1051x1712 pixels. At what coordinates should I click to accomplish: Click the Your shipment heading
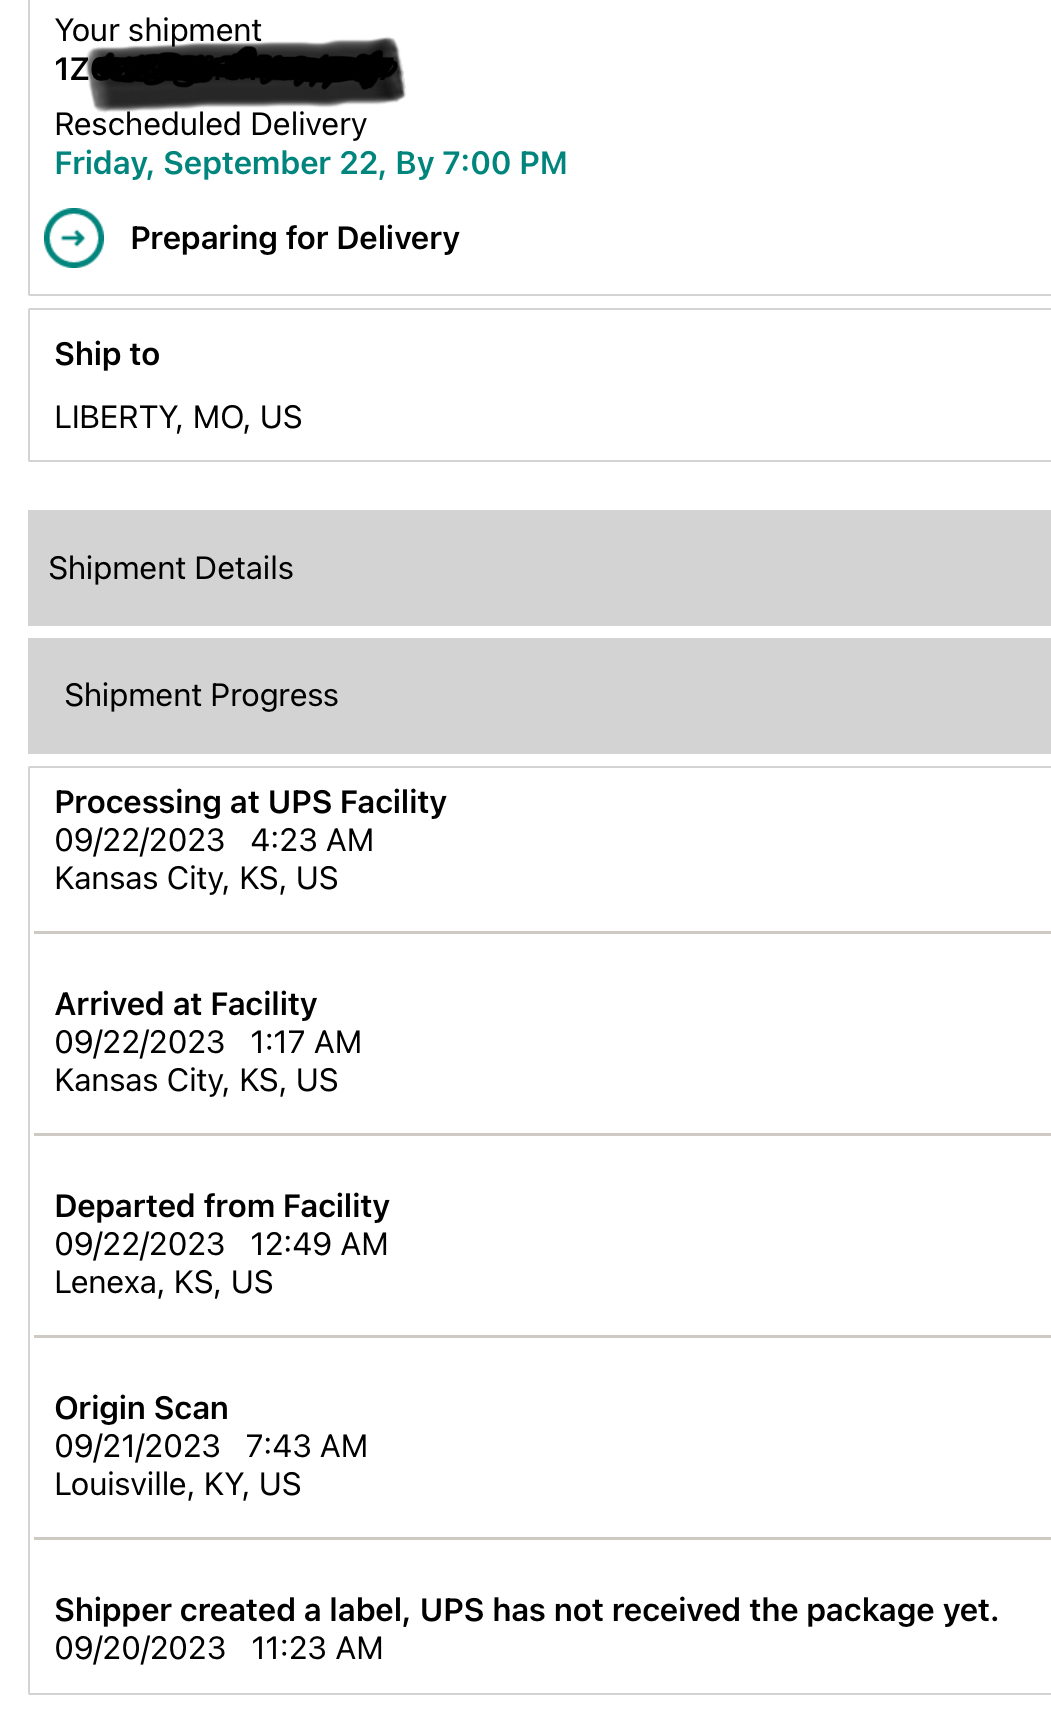click(158, 30)
